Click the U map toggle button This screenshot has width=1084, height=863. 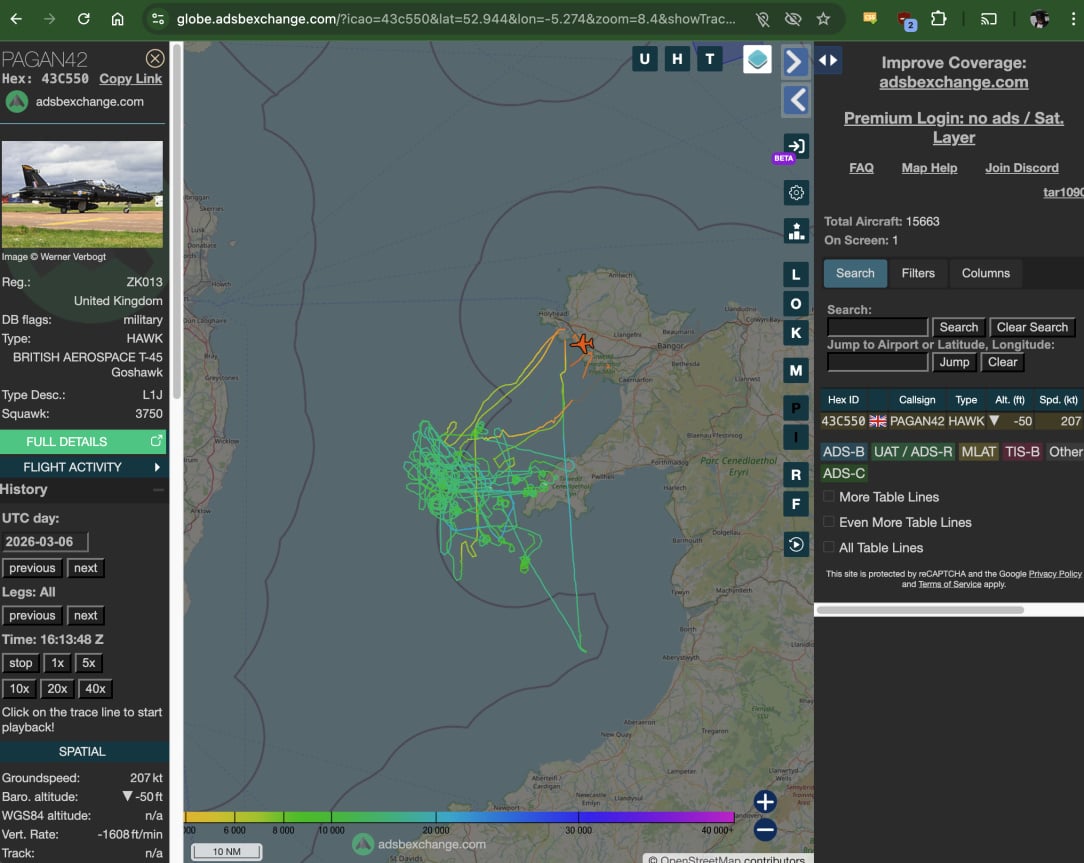[x=644, y=59]
